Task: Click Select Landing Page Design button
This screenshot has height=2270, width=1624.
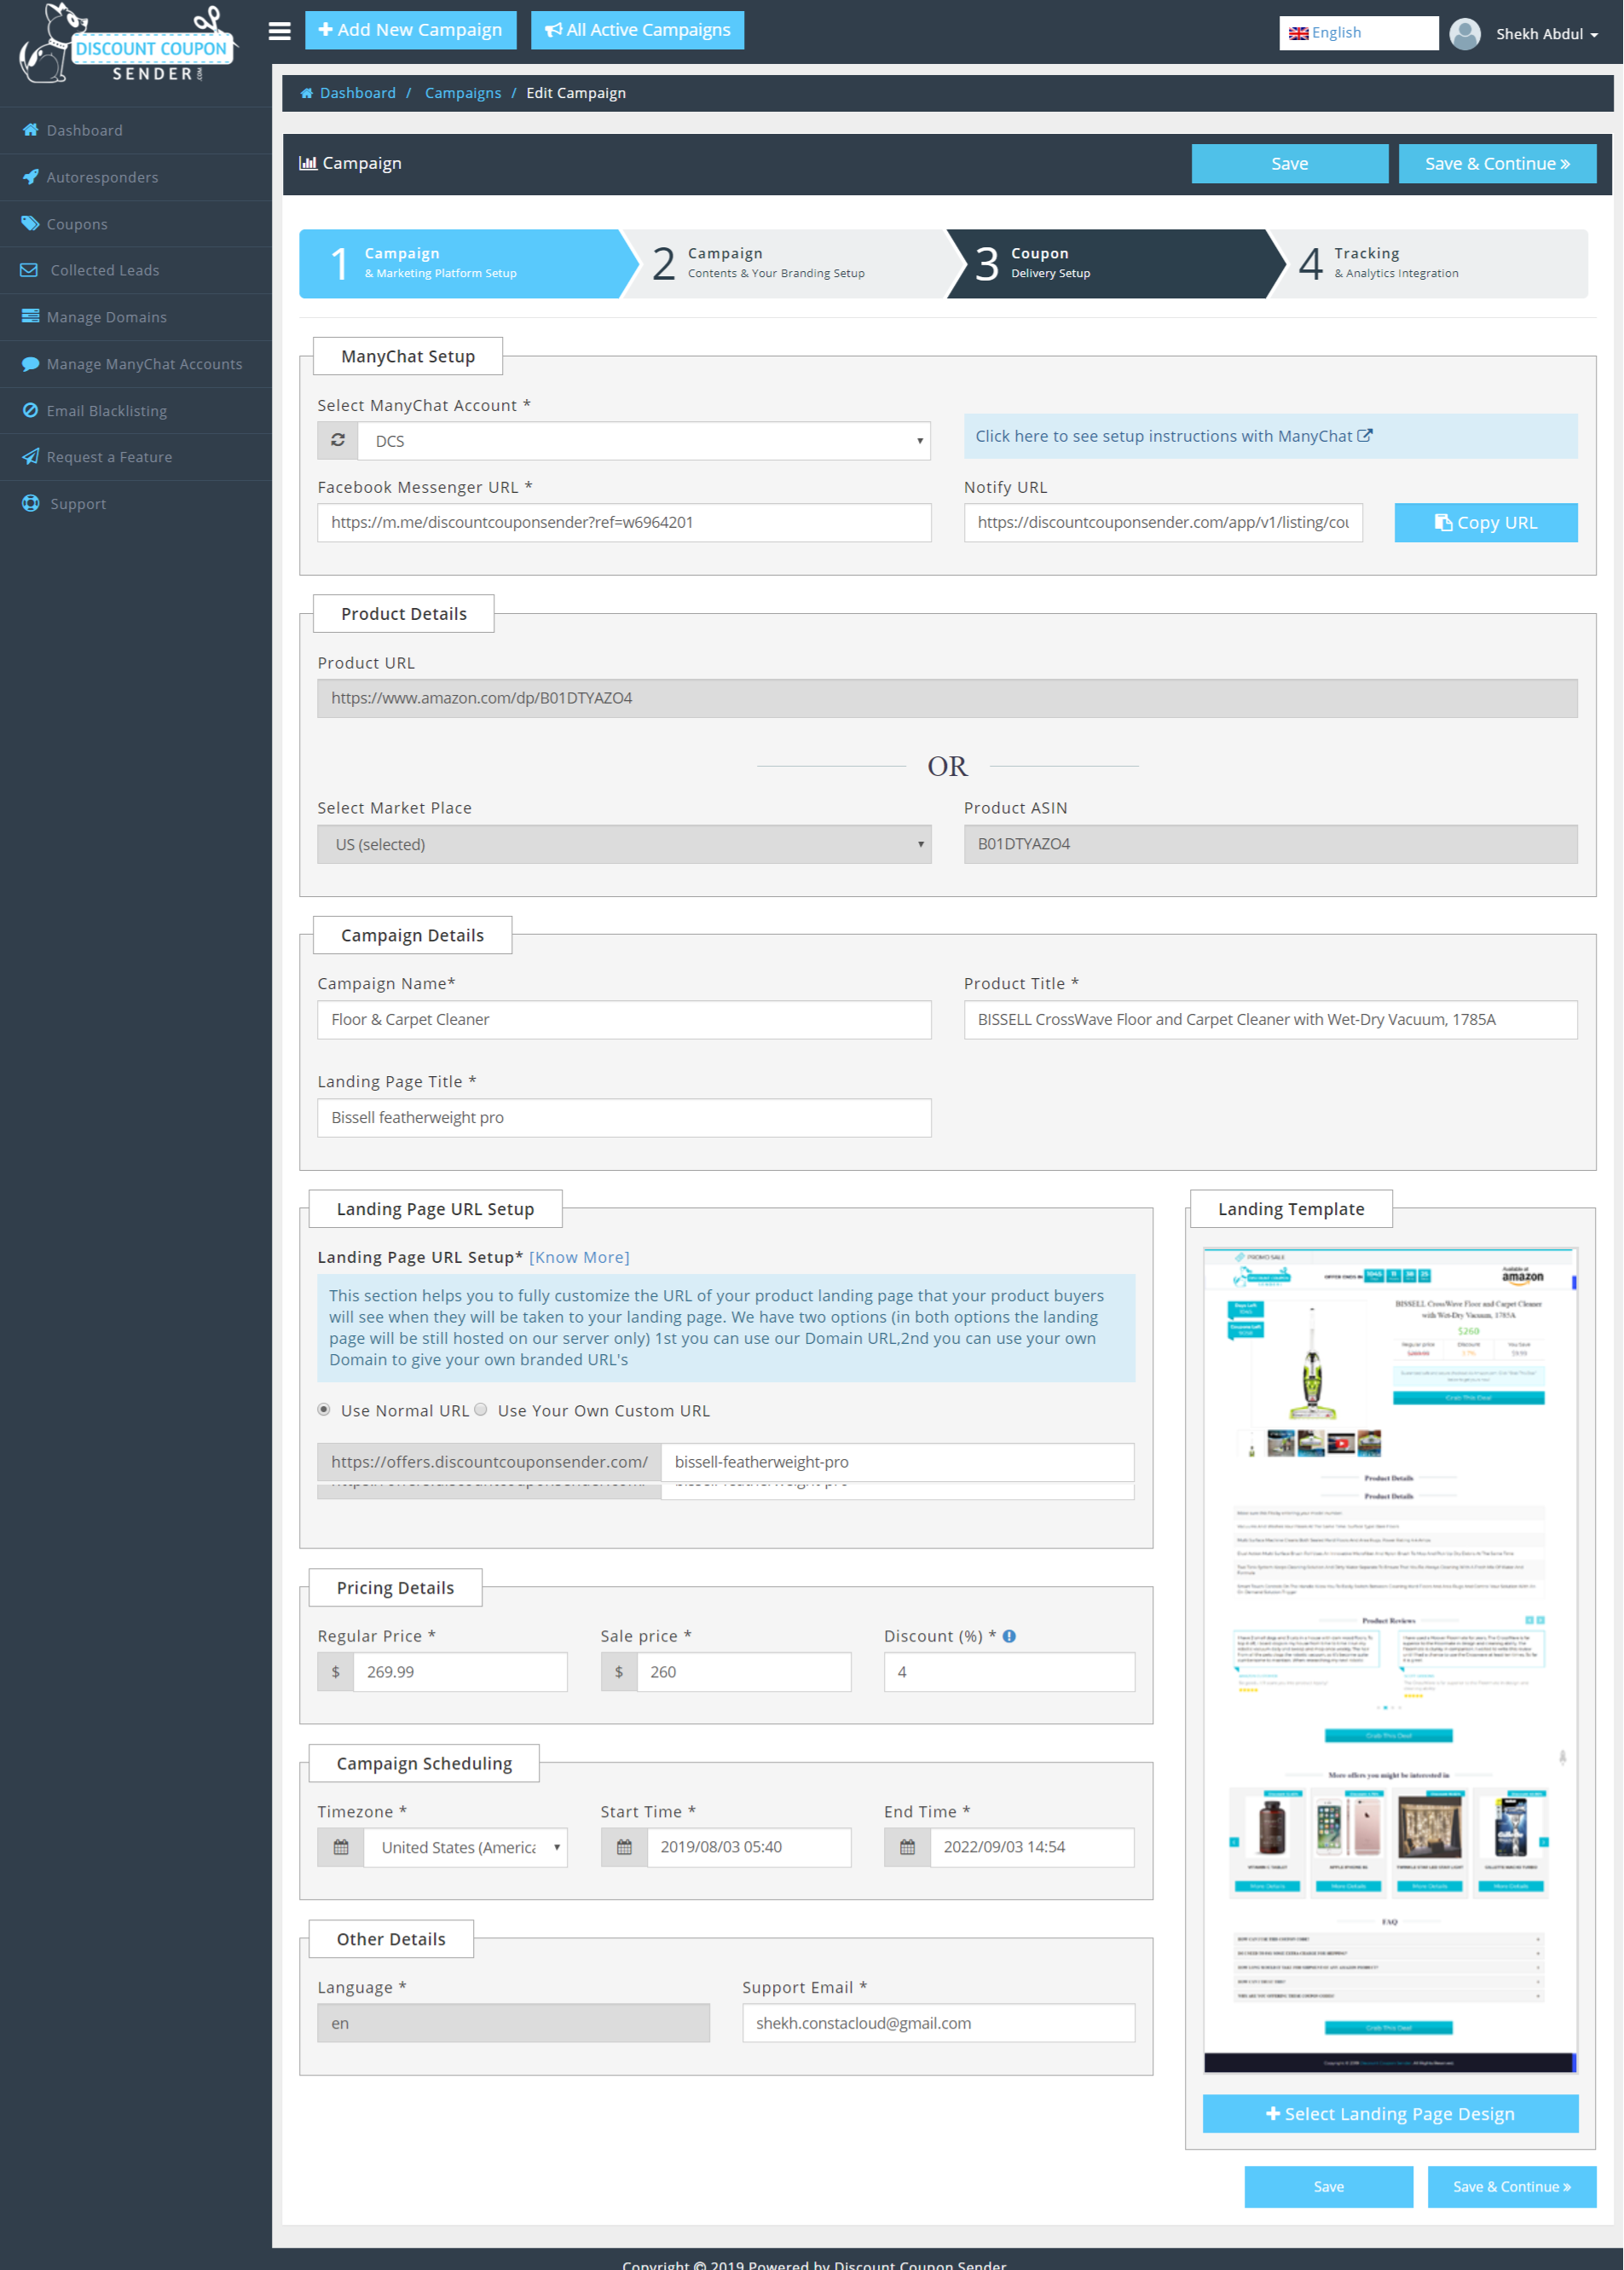Action: point(1390,2113)
